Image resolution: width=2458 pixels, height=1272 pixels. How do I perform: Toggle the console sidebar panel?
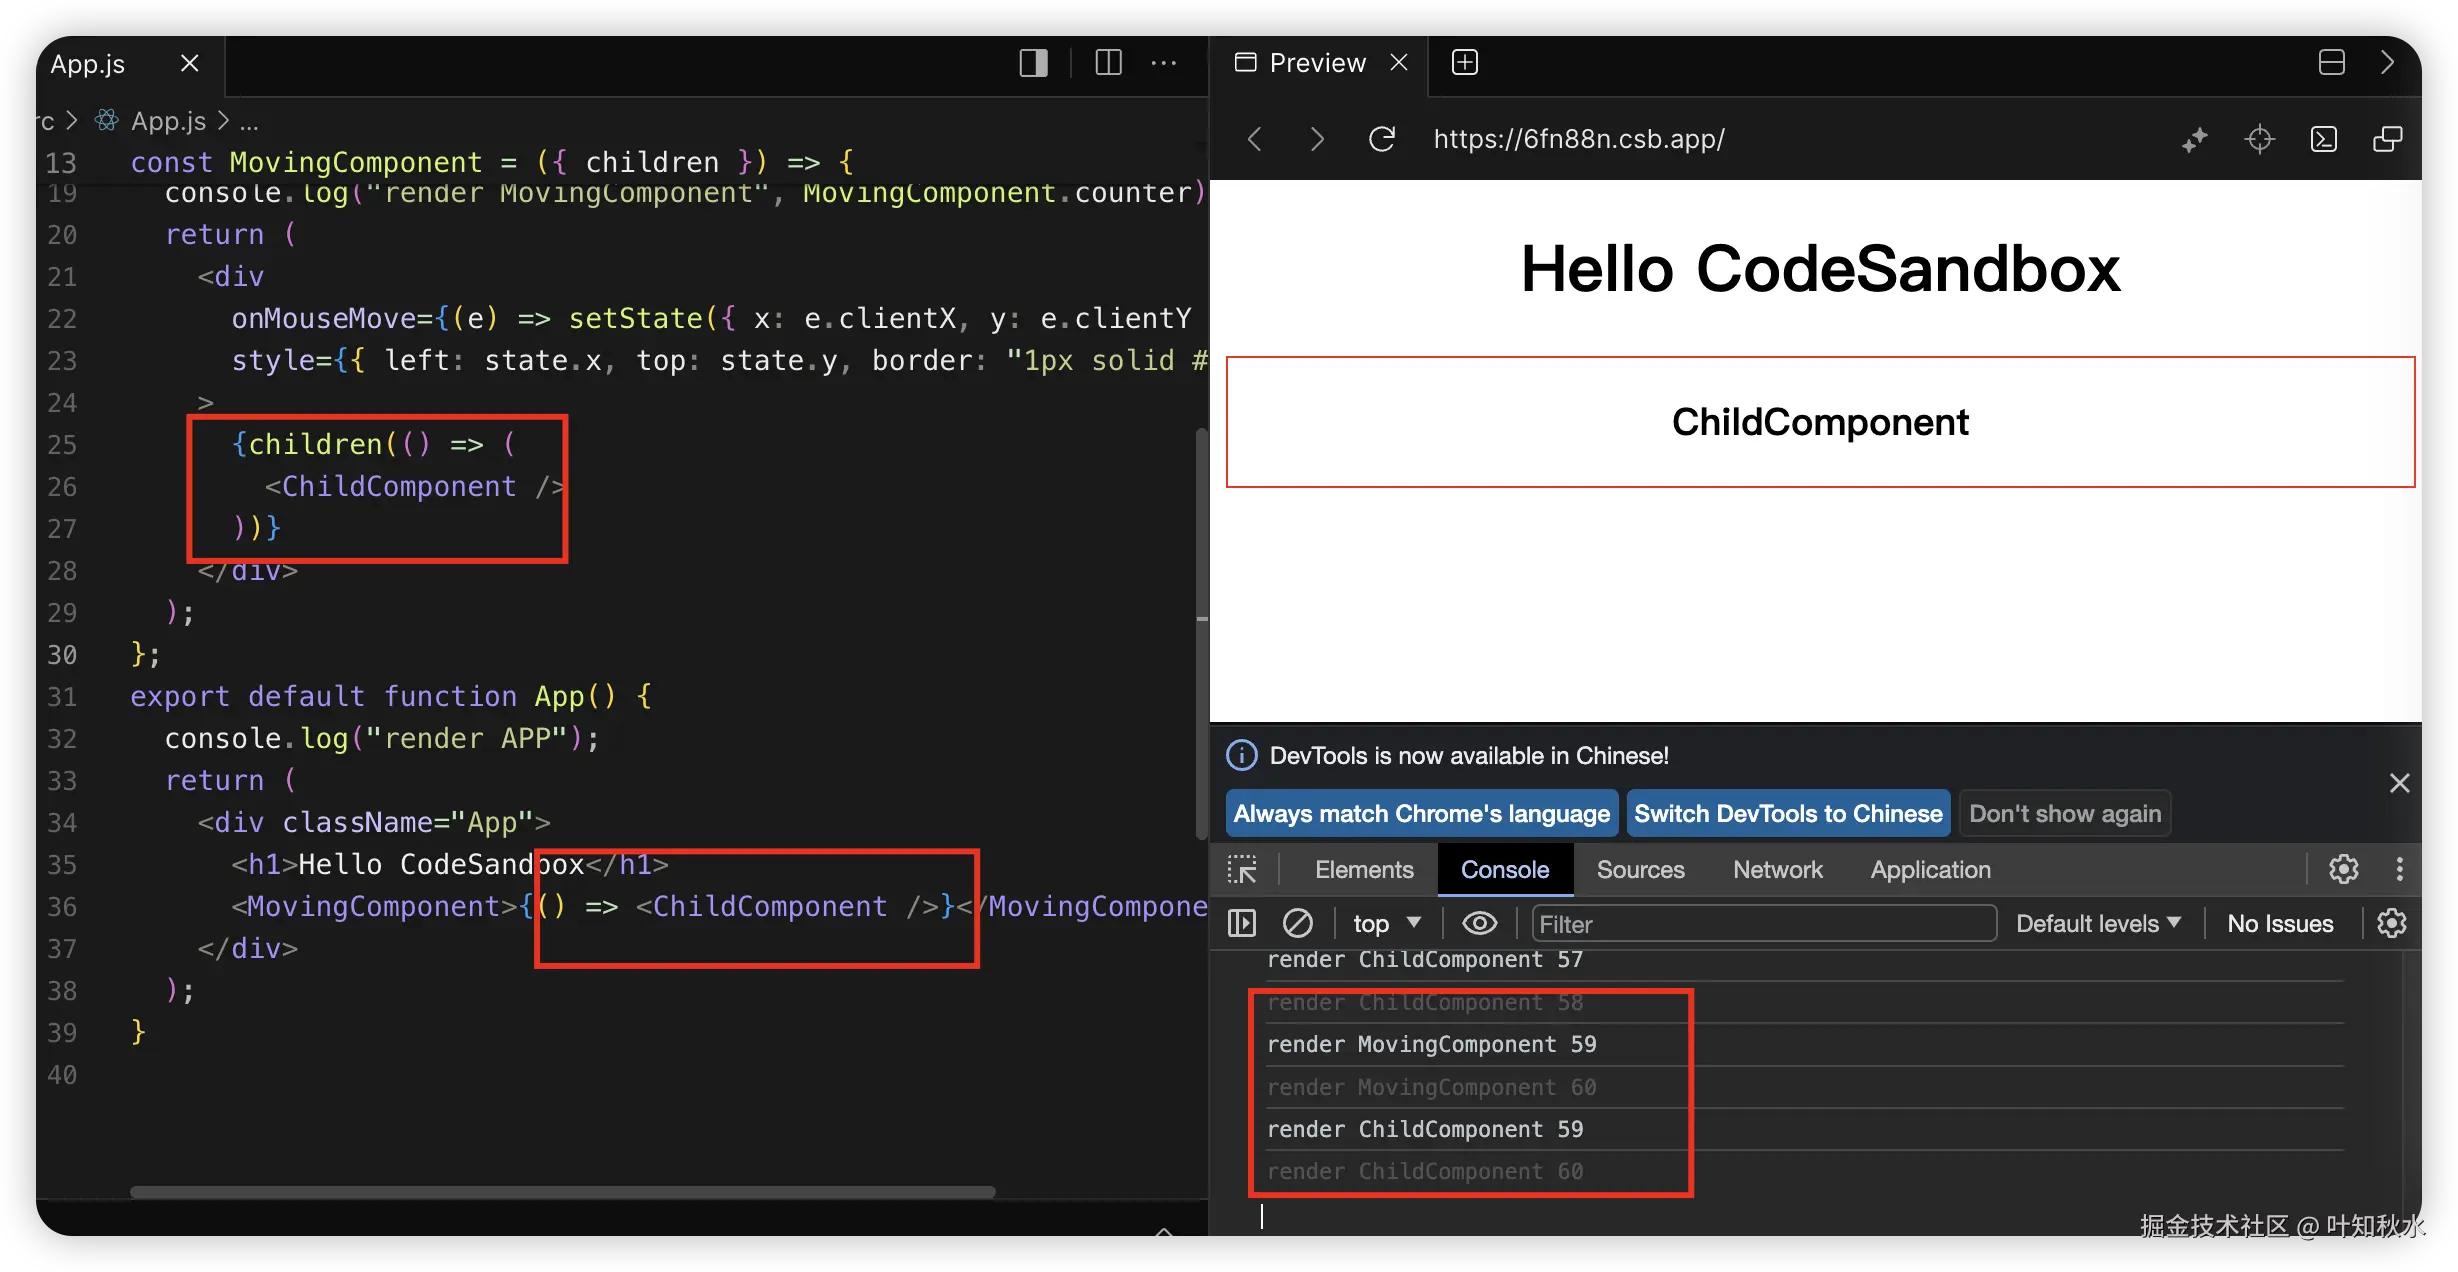[x=1241, y=923]
